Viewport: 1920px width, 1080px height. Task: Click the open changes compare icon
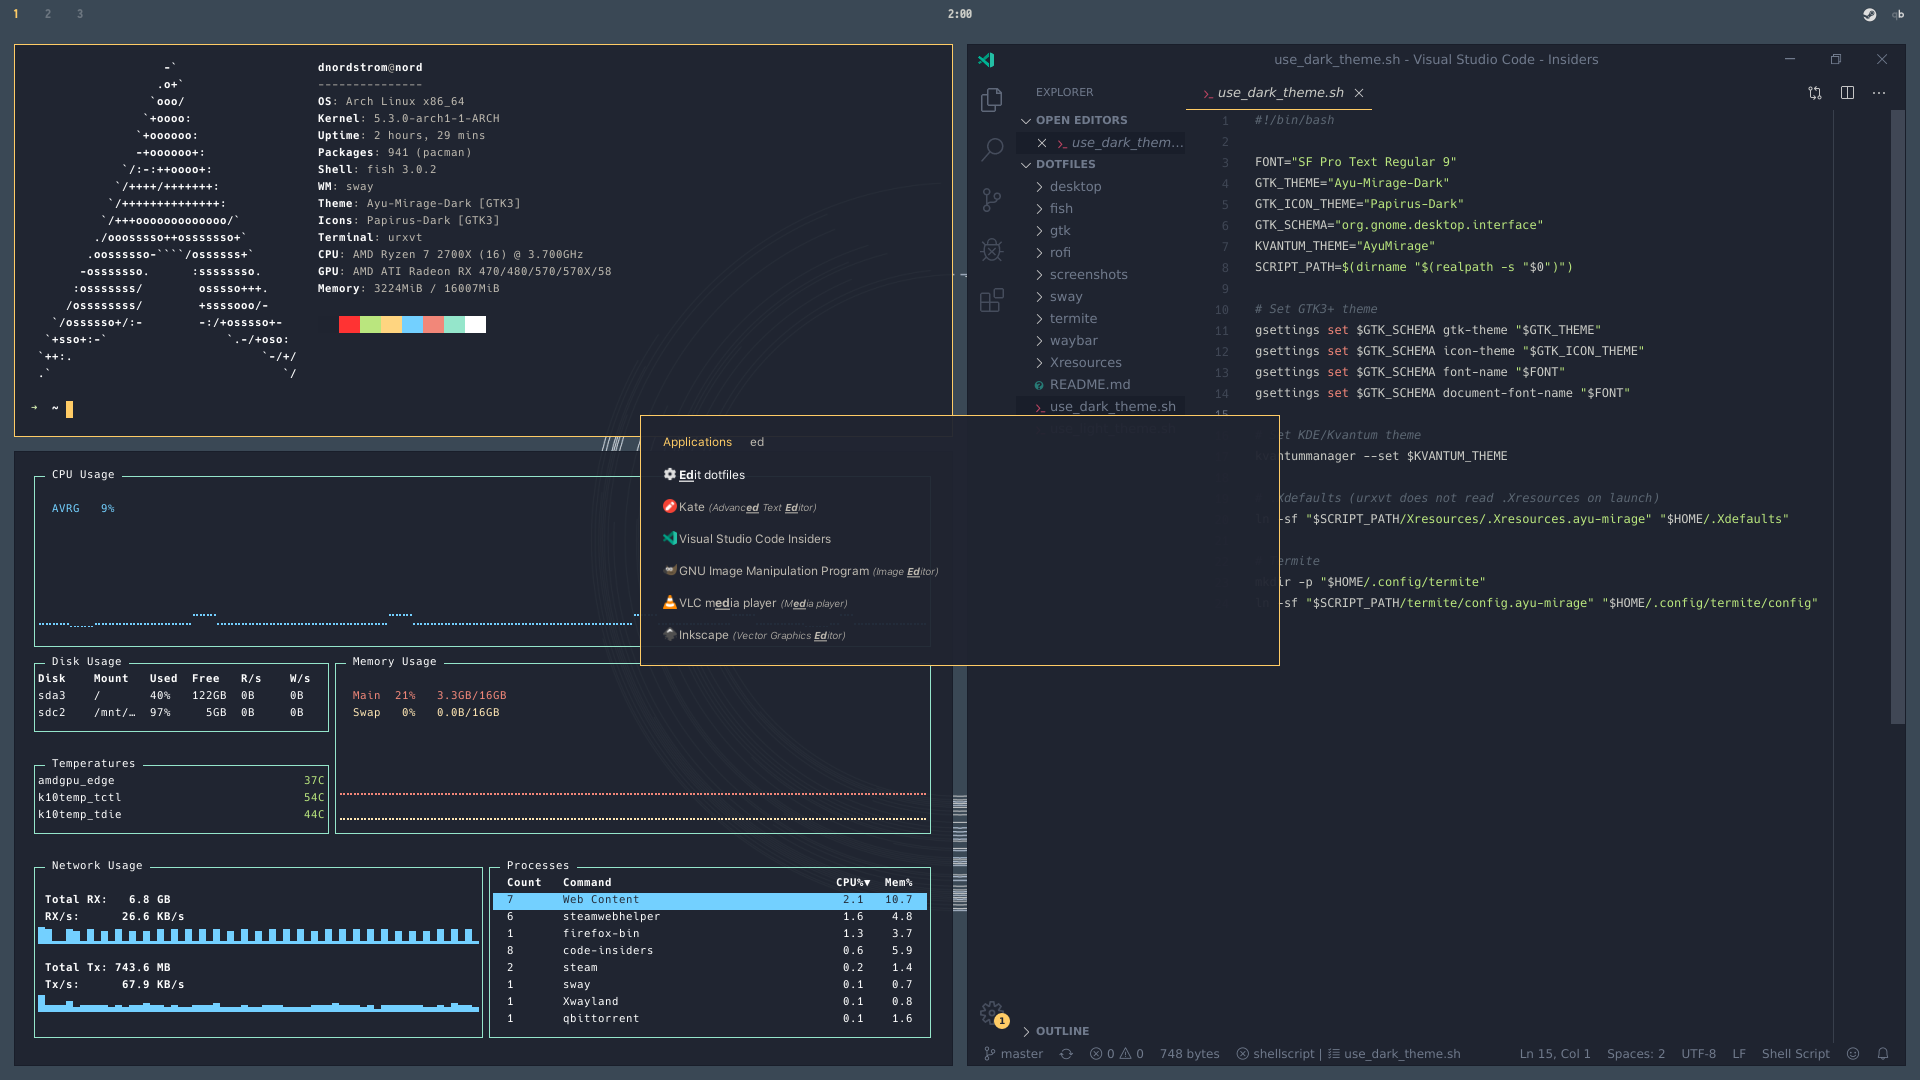pyautogui.click(x=1815, y=93)
